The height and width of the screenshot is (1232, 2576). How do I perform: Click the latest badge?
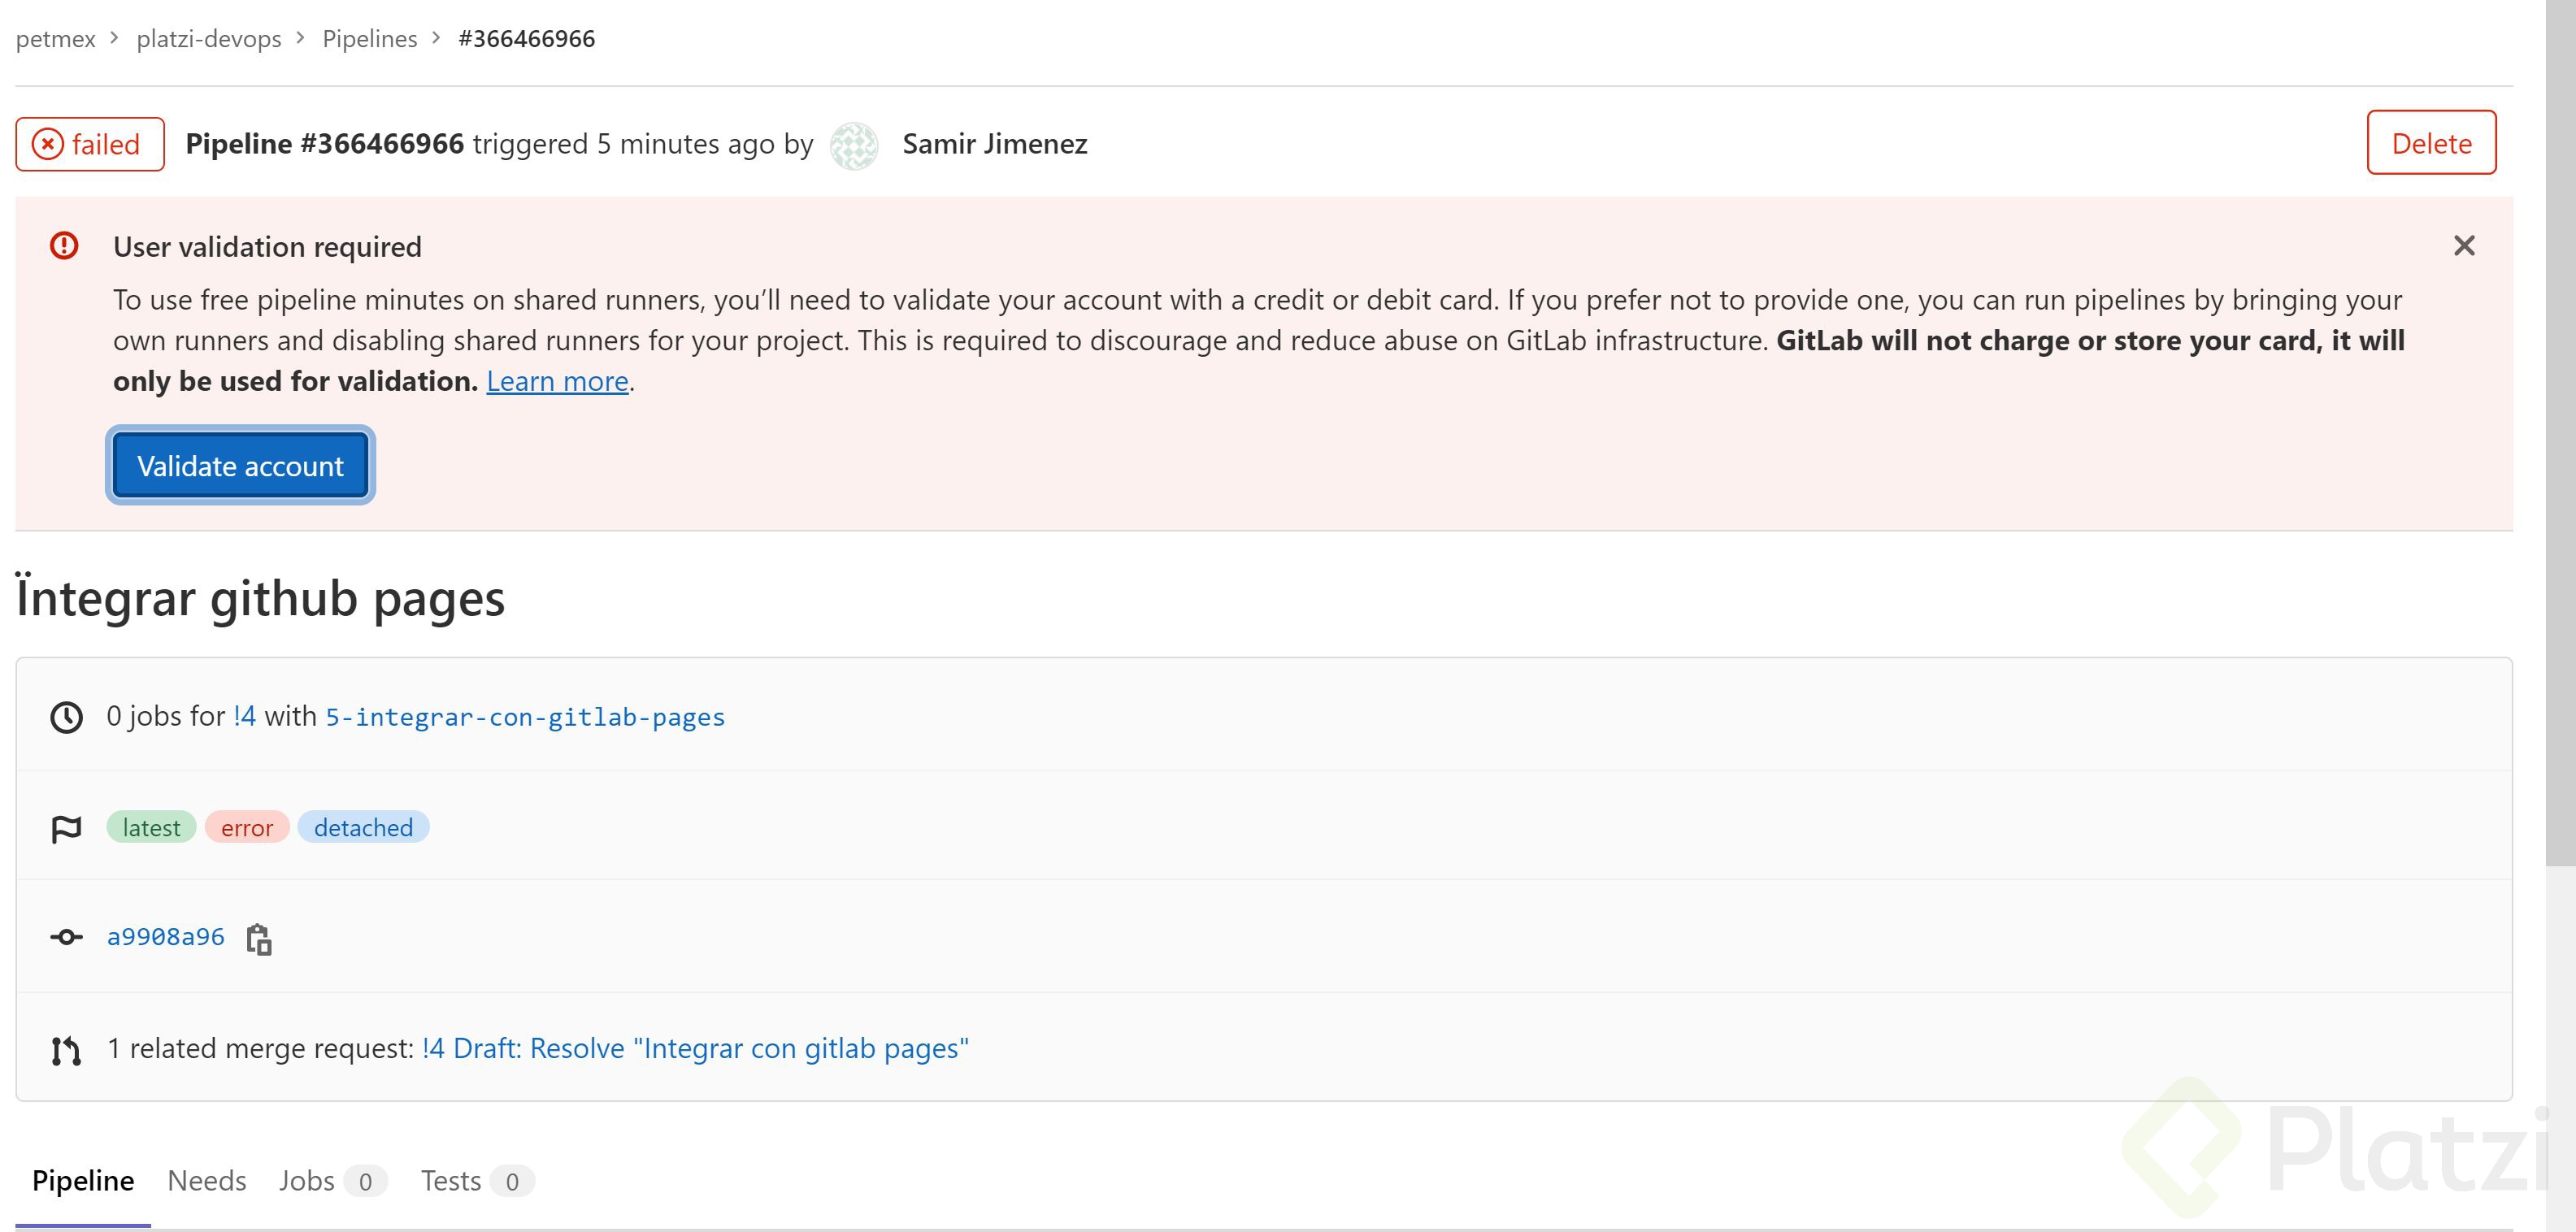[x=151, y=828]
